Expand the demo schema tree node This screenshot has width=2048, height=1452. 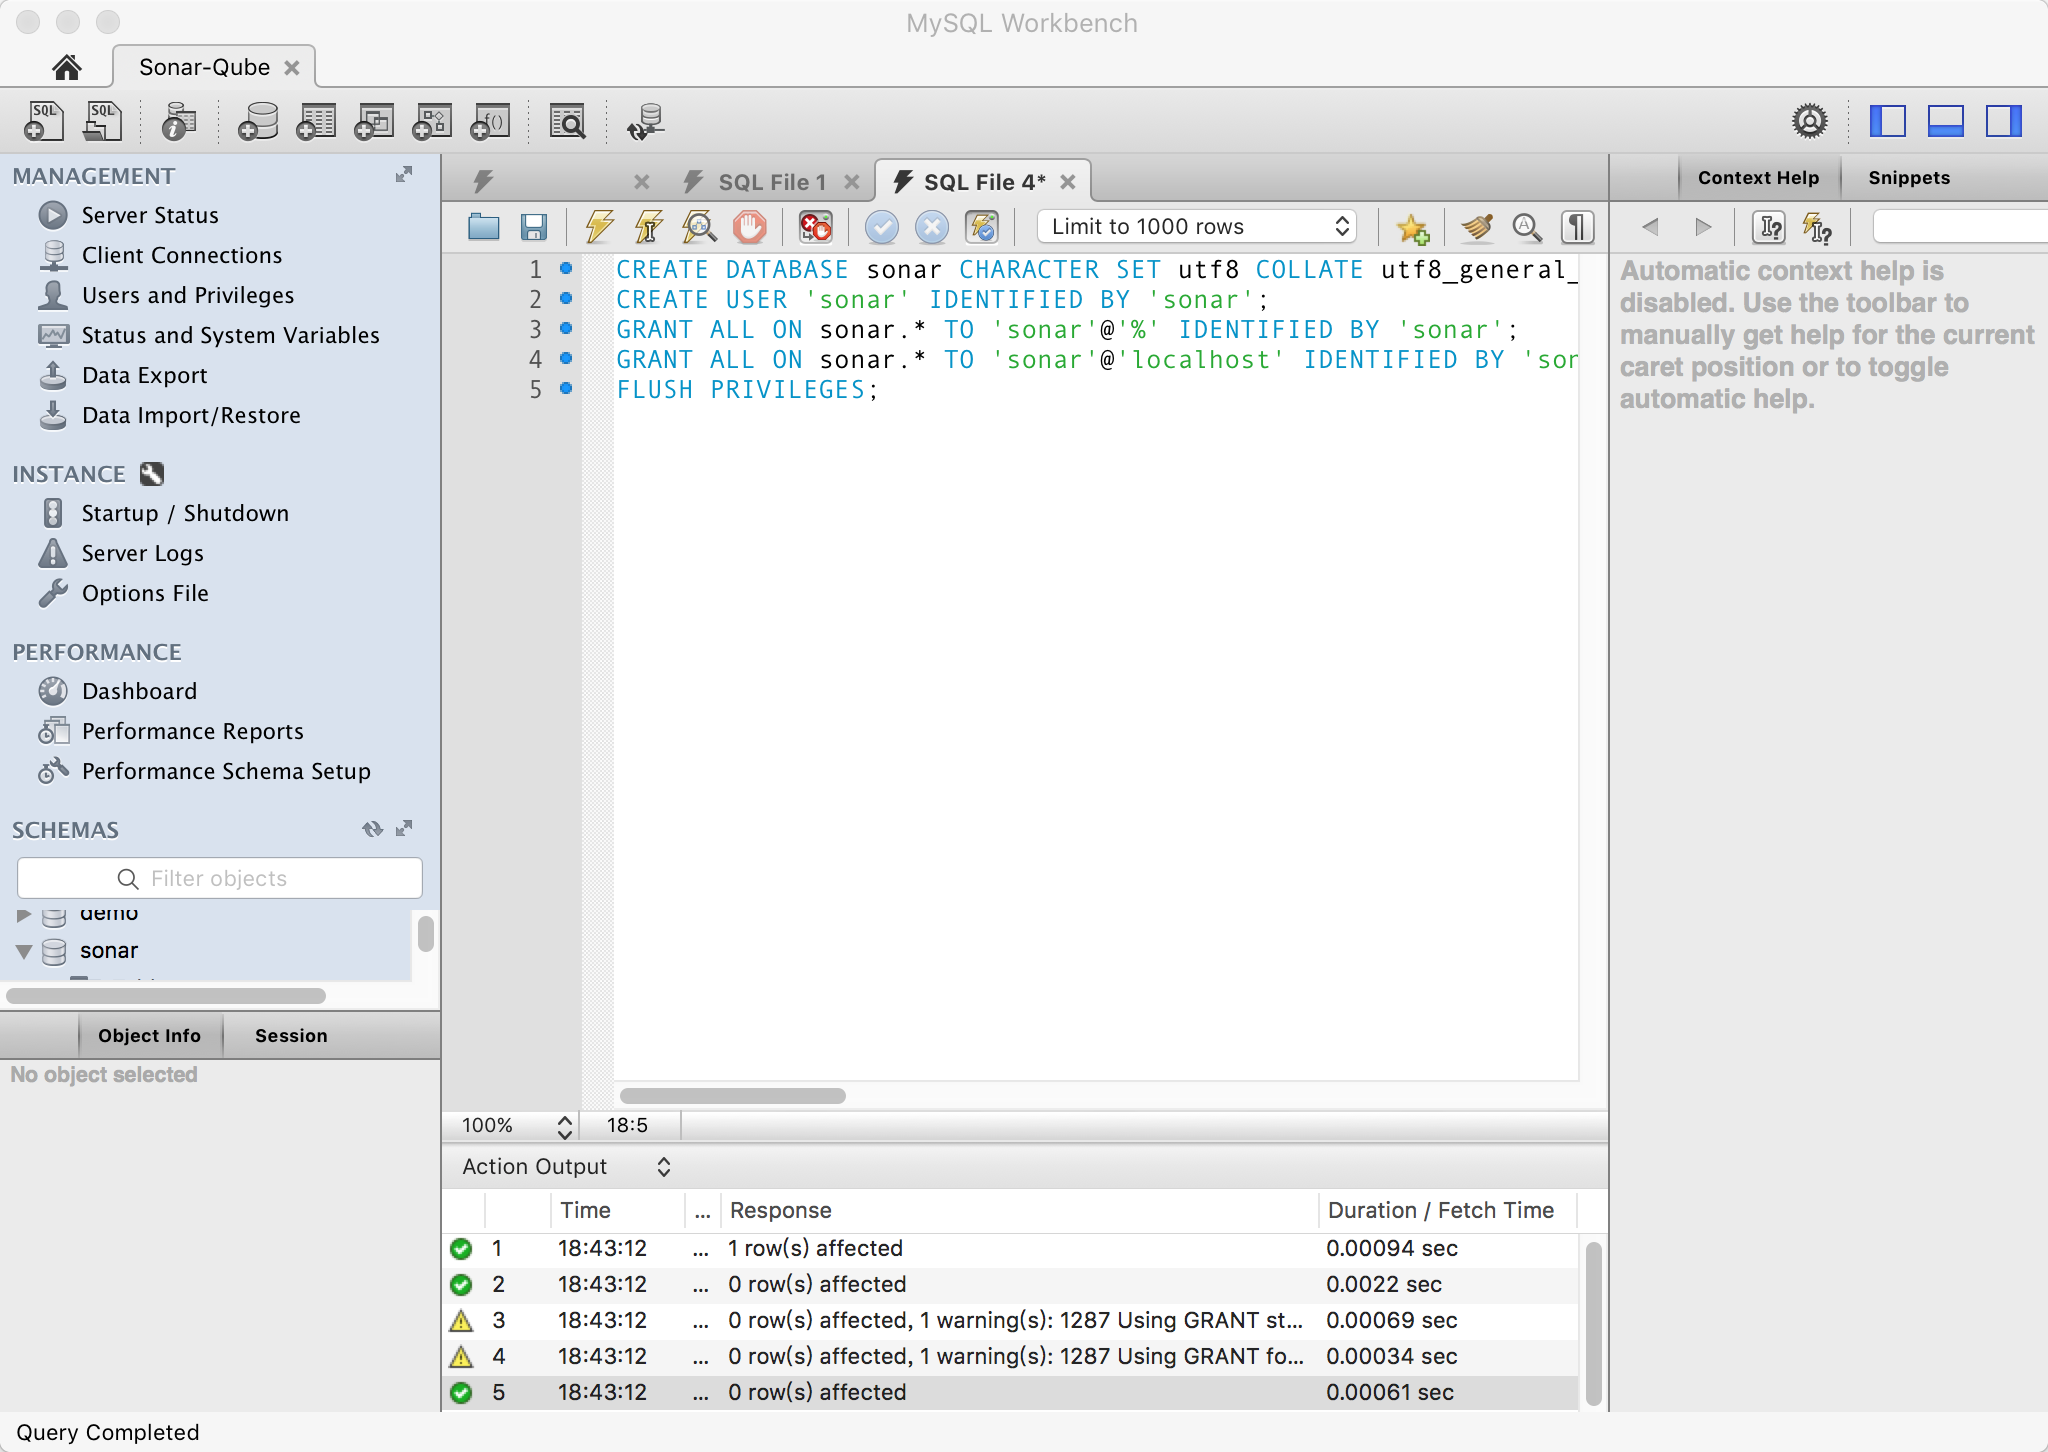[24, 915]
